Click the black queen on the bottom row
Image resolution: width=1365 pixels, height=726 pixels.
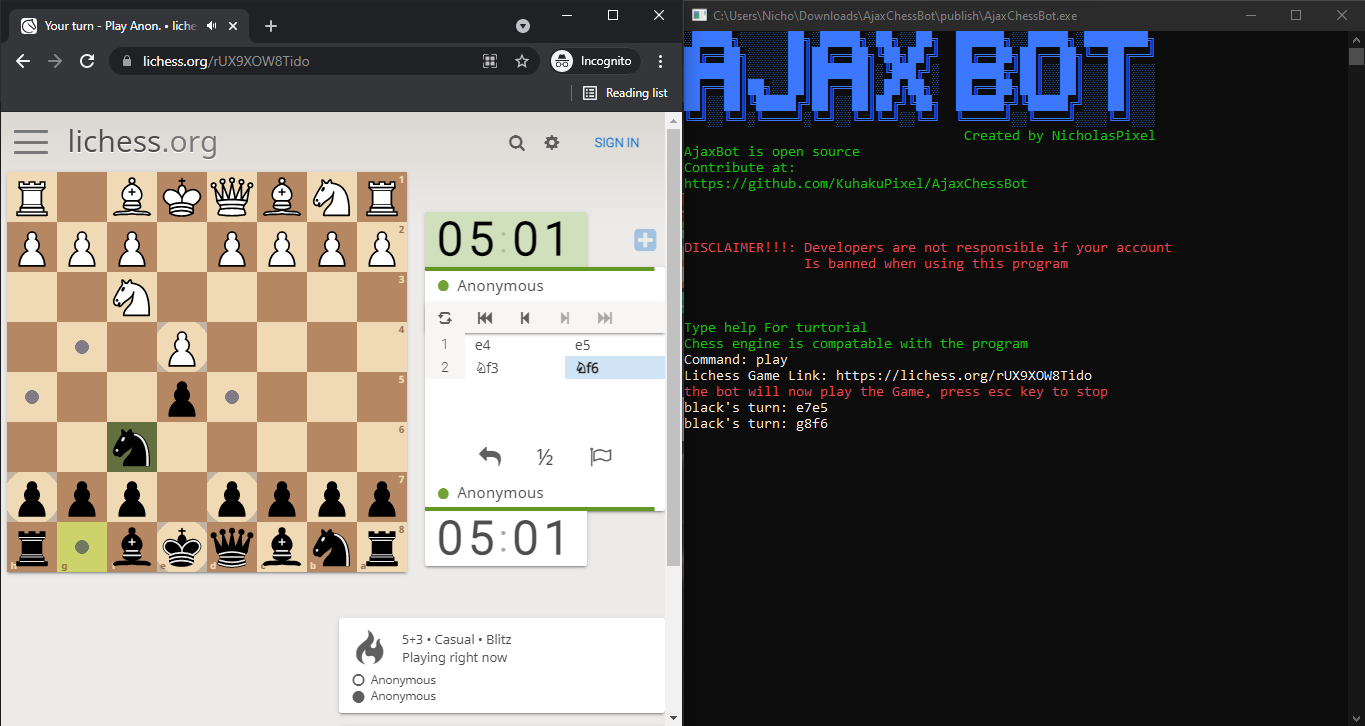click(x=232, y=547)
